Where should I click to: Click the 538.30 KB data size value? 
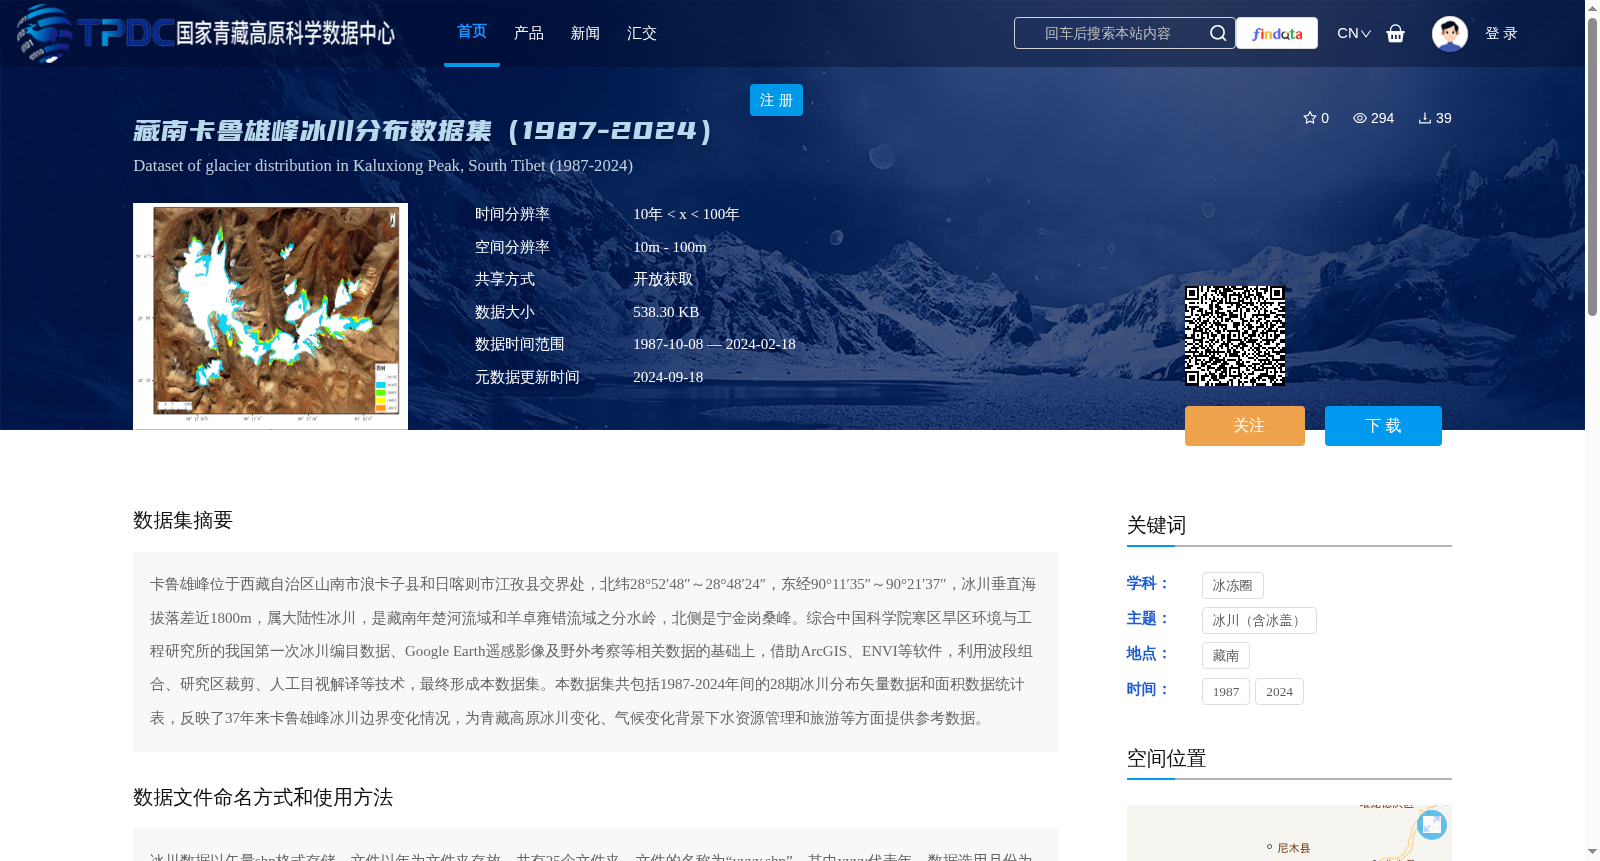click(666, 312)
